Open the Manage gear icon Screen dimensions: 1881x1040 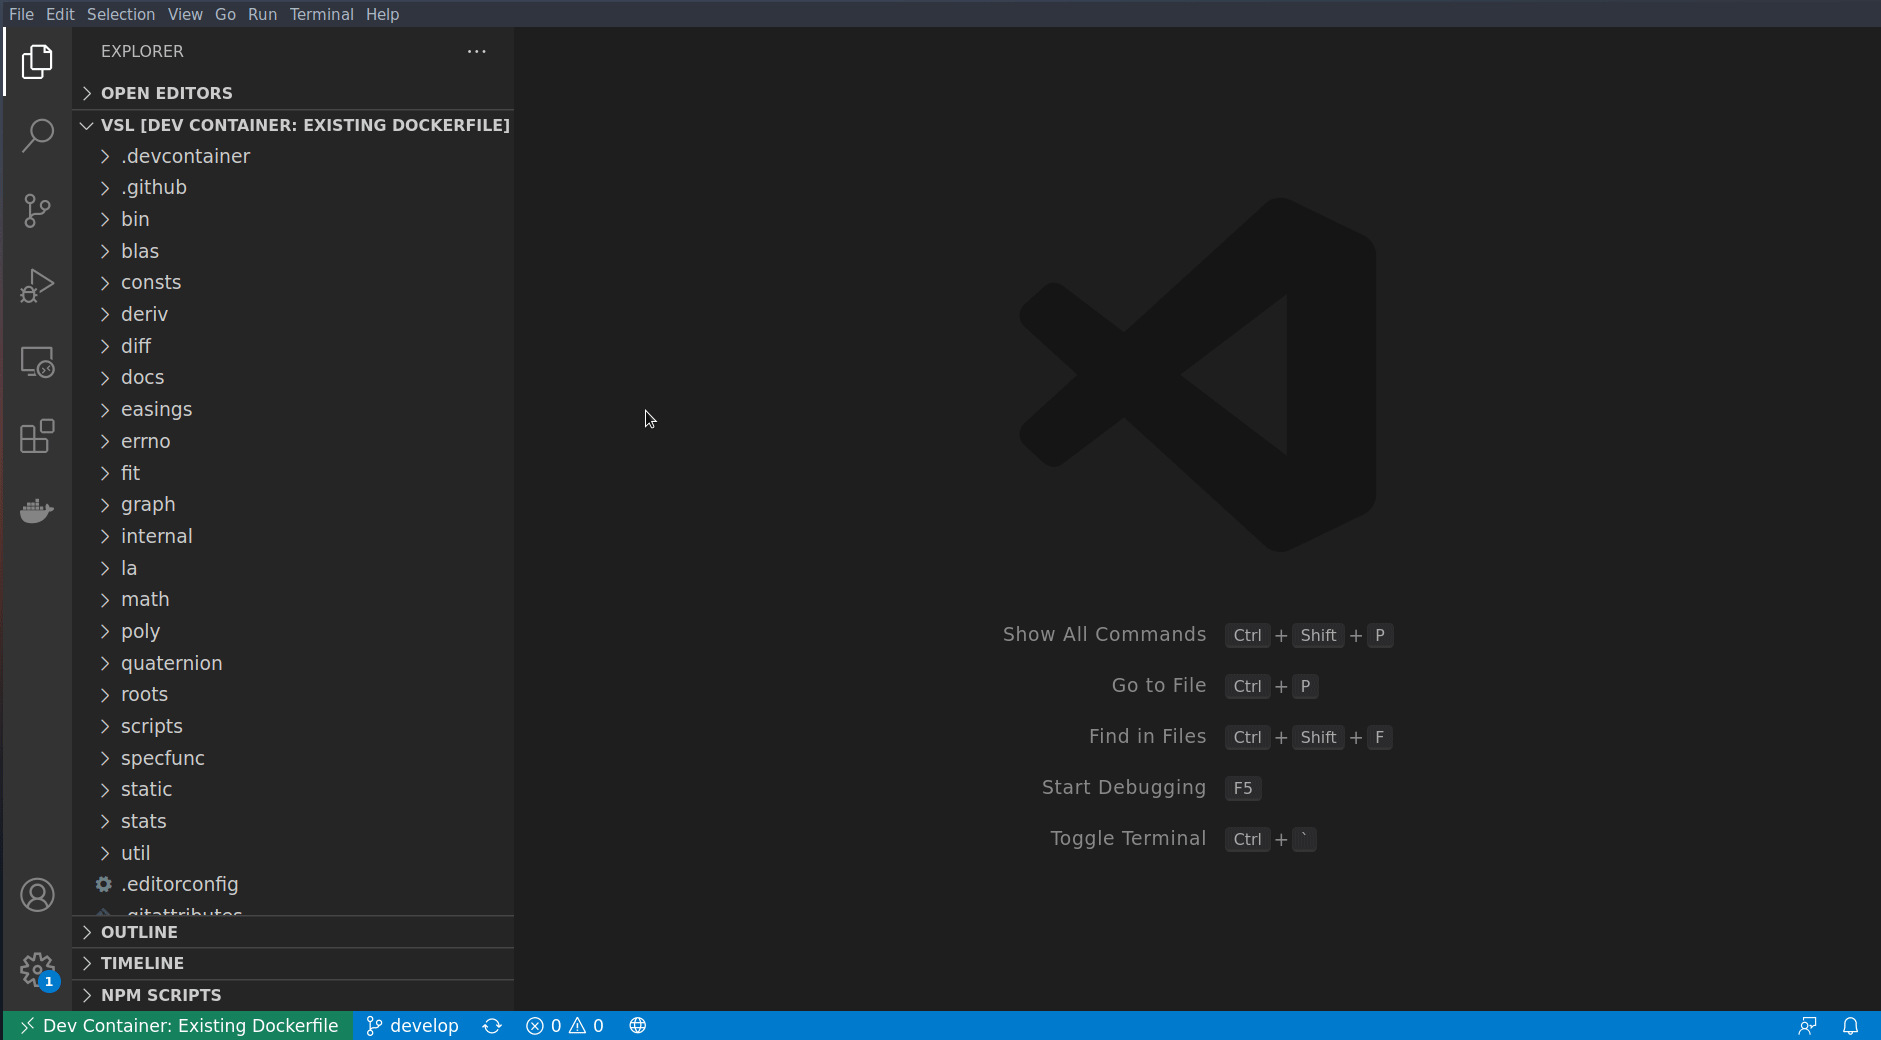coord(37,970)
